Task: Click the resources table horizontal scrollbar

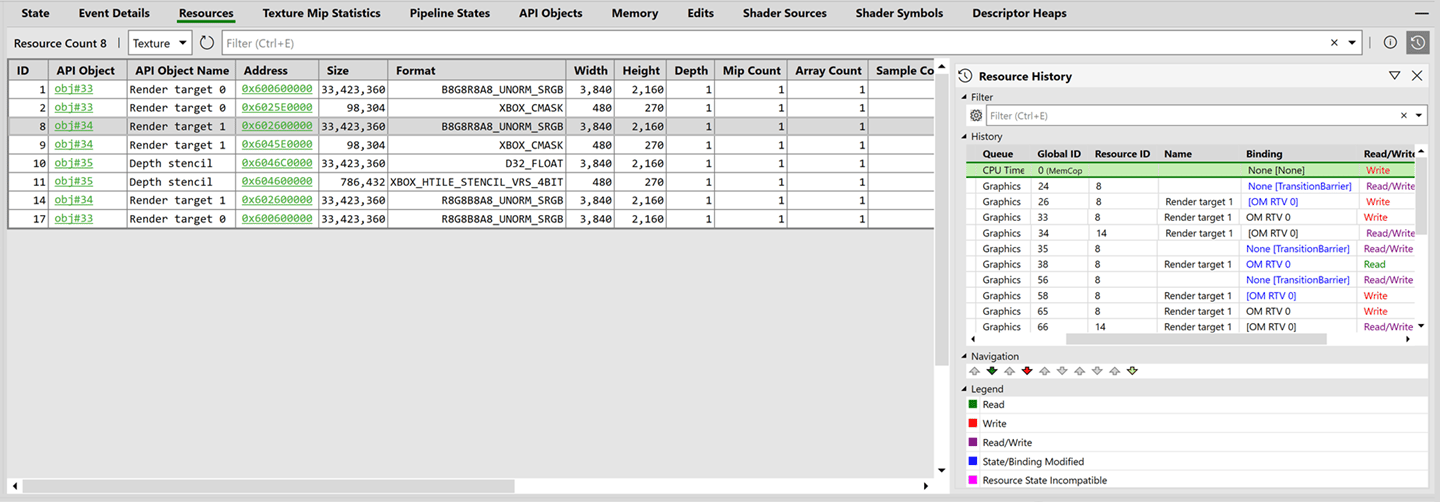Action: click(270, 486)
